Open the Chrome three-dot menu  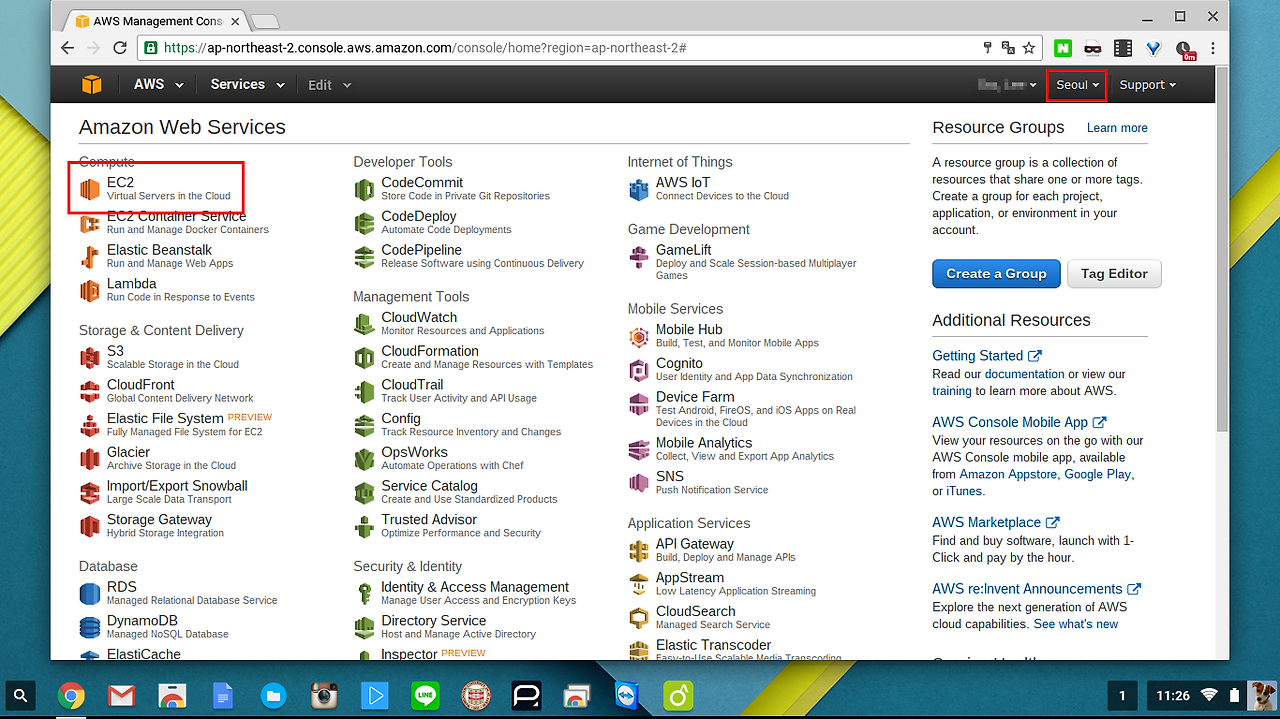pos(1213,47)
